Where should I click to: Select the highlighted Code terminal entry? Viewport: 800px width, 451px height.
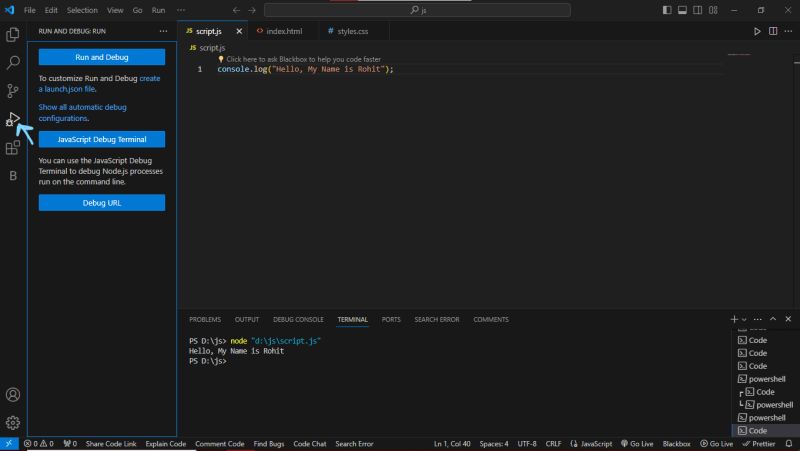[765, 431]
